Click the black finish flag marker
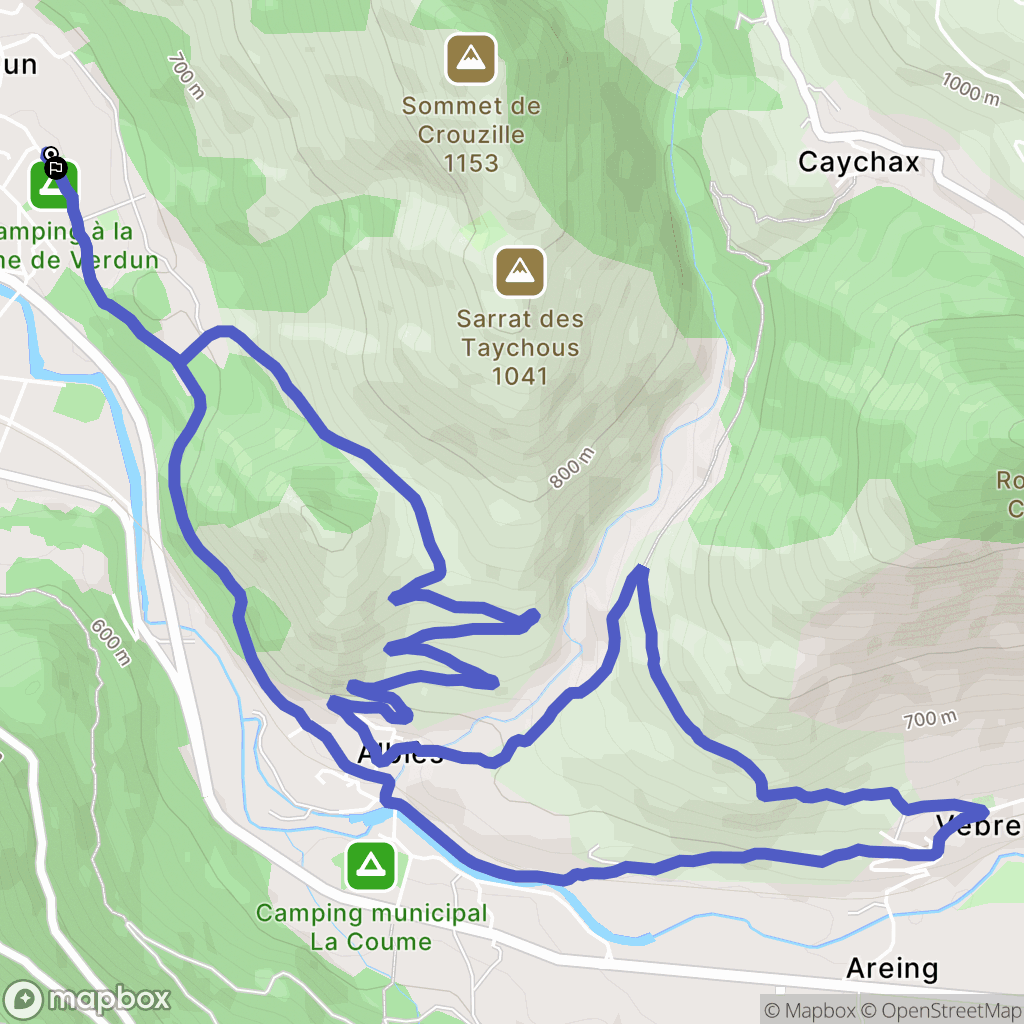The width and height of the screenshot is (1024, 1024). [56, 168]
